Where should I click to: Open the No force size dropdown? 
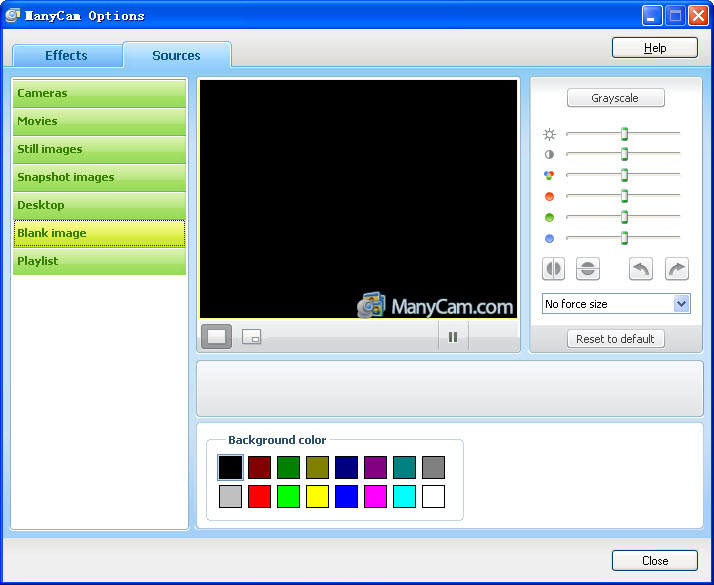pyautogui.click(x=616, y=304)
